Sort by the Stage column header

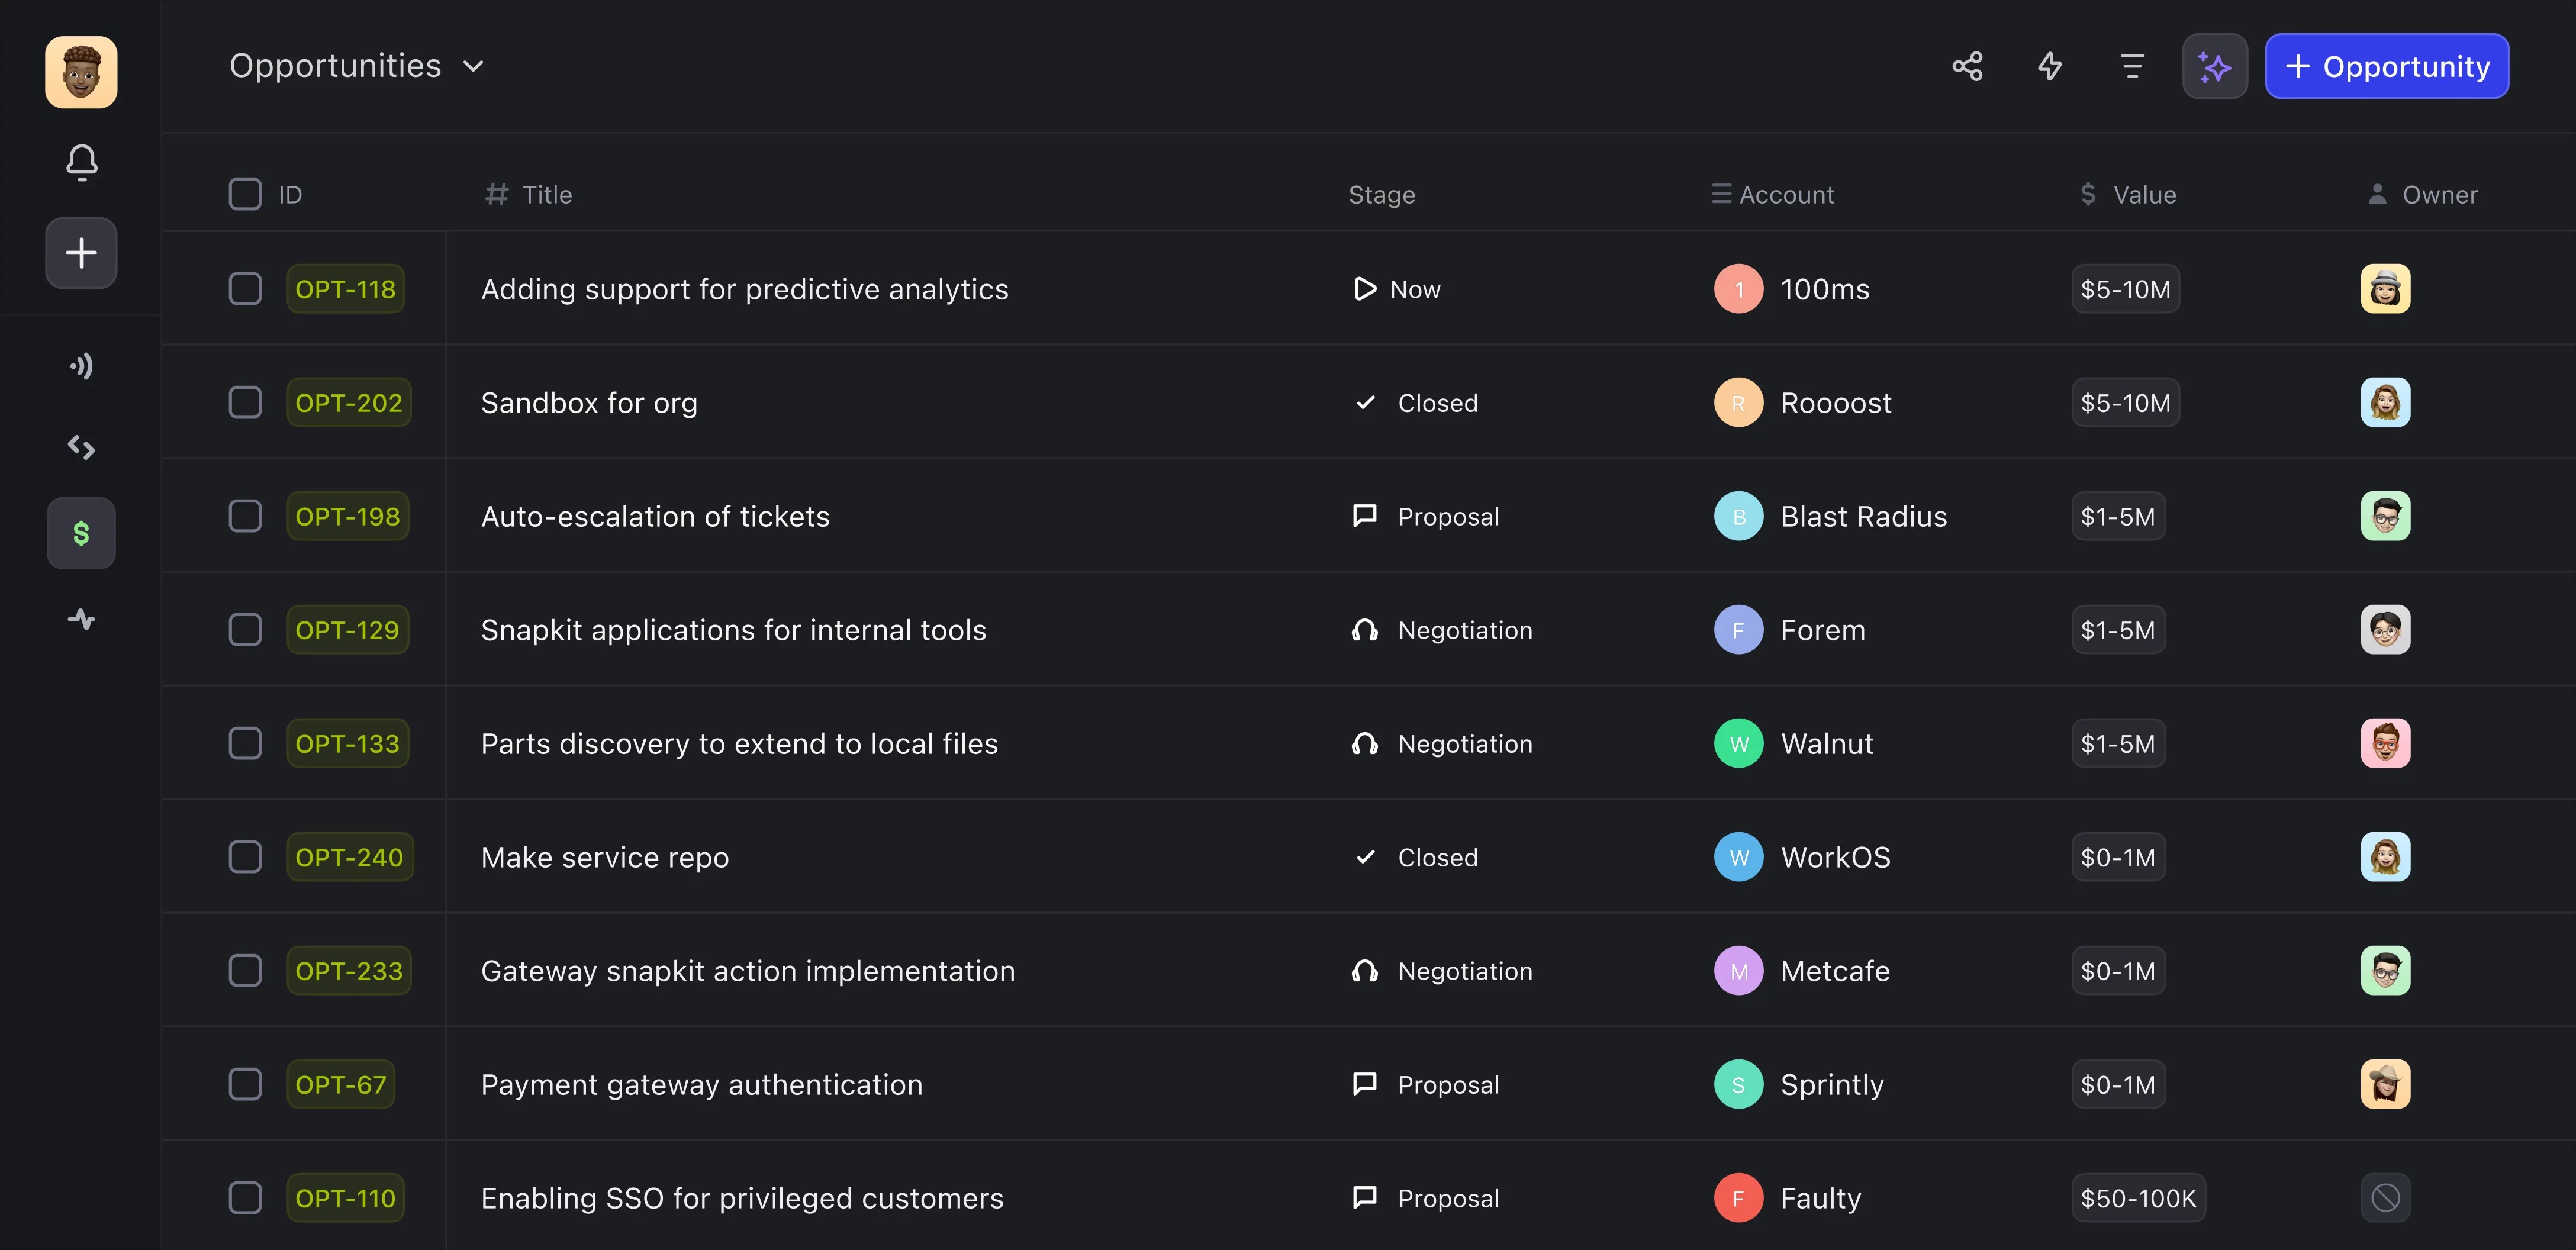1381,194
